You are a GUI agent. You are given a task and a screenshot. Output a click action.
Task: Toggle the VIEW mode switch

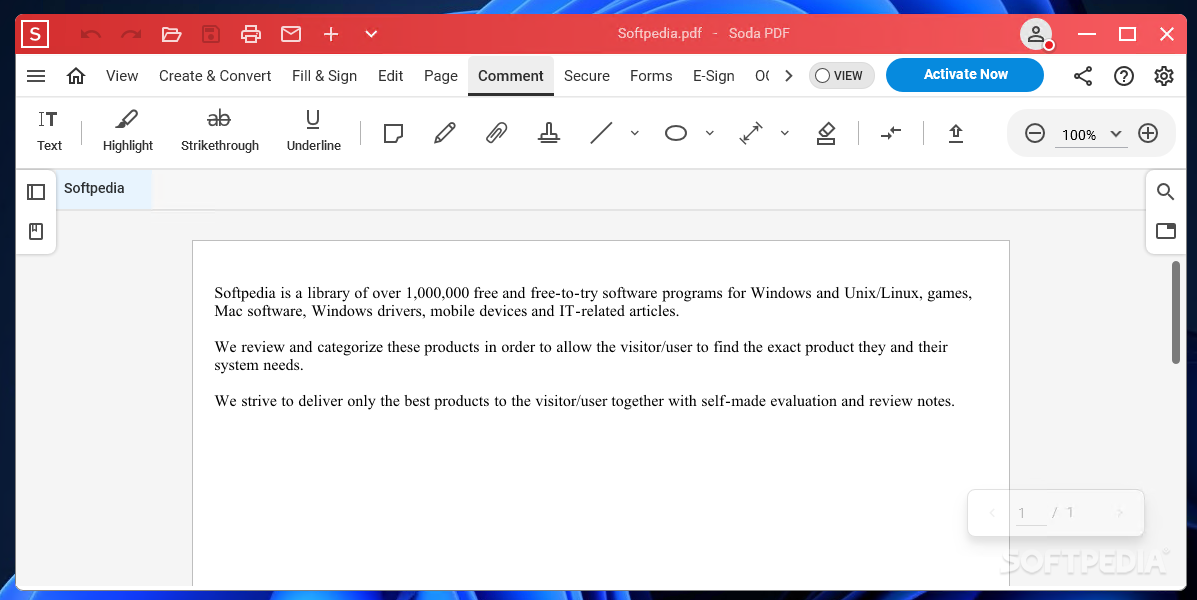point(841,76)
